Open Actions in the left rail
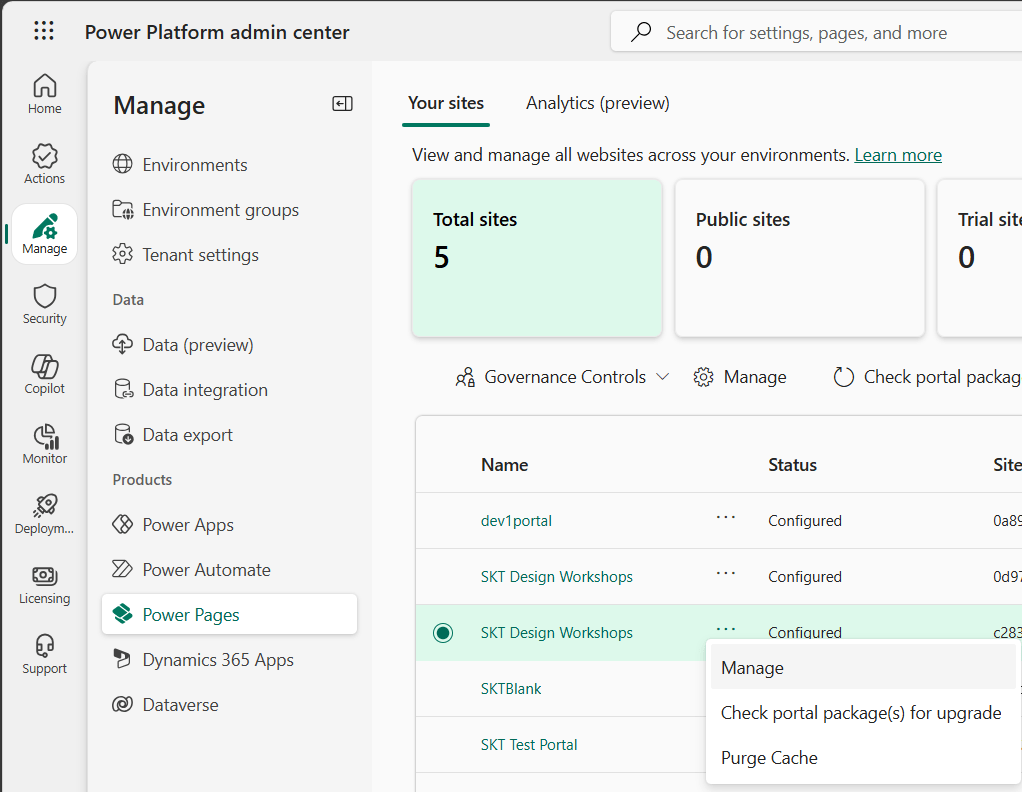1022x792 pixels. click(x=44, y=164)
